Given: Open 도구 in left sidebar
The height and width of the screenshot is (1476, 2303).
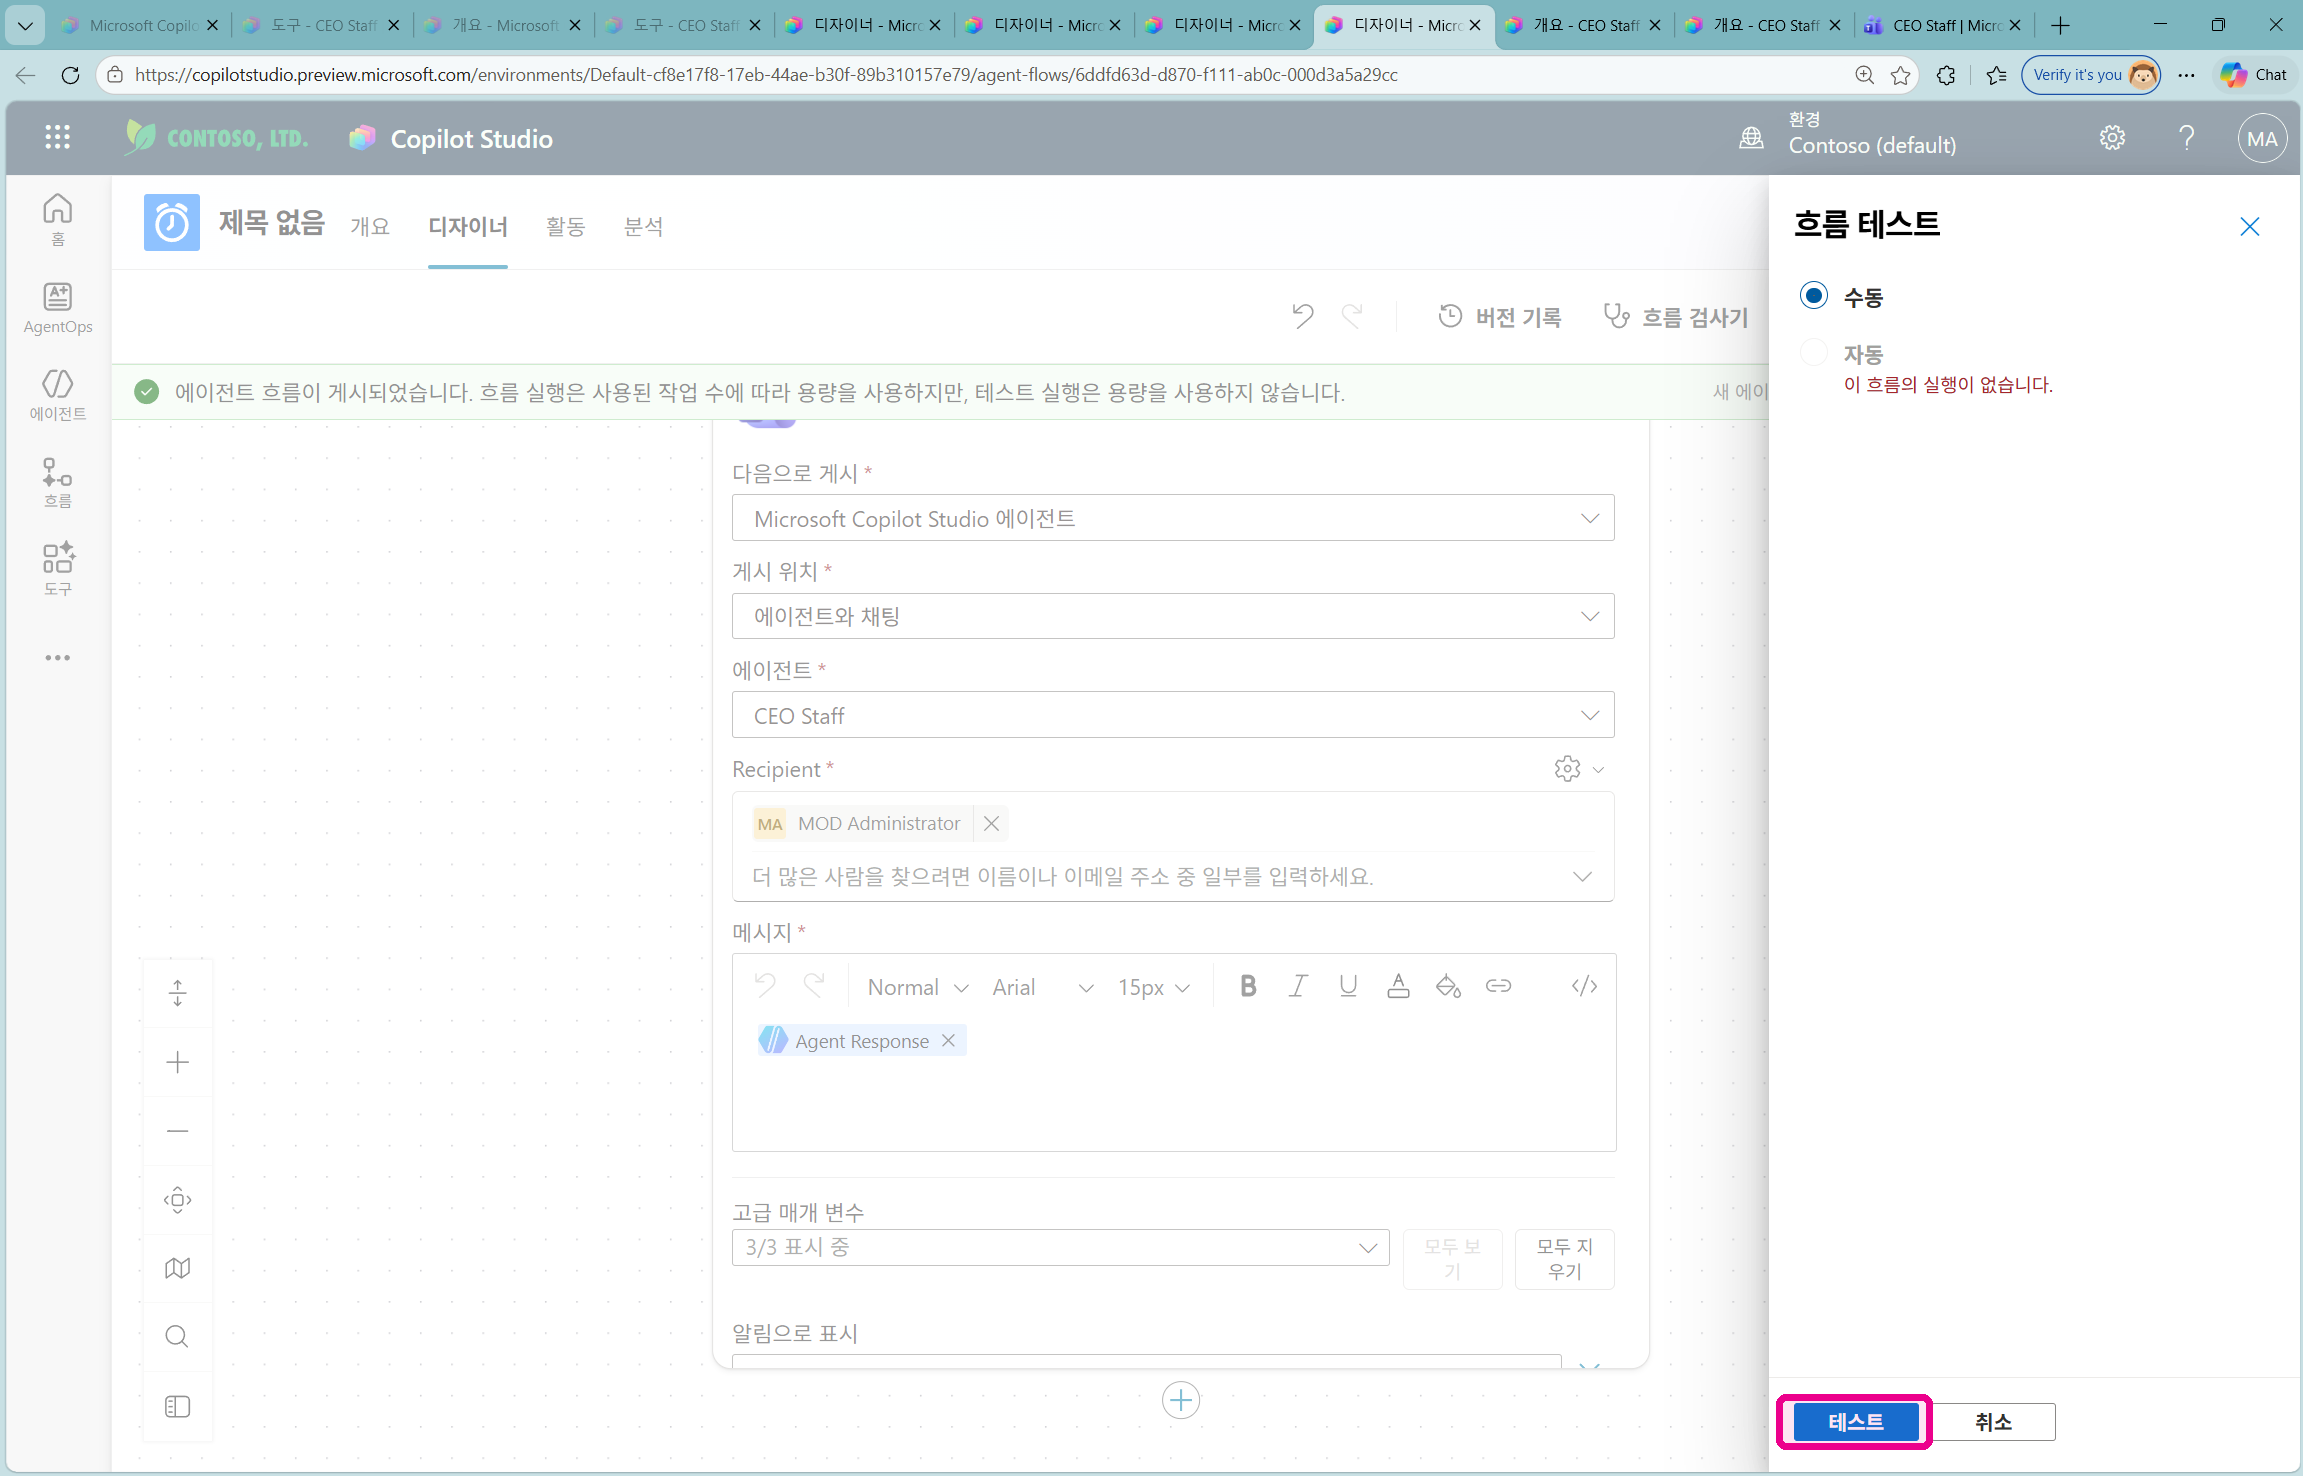Looking at the screenshot, I should pos(57,569).
